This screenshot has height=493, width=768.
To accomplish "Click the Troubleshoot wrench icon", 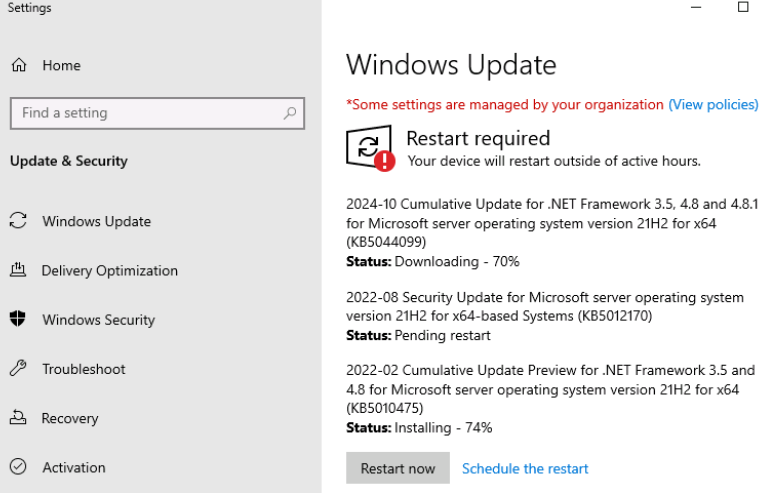I will [18, 368].
